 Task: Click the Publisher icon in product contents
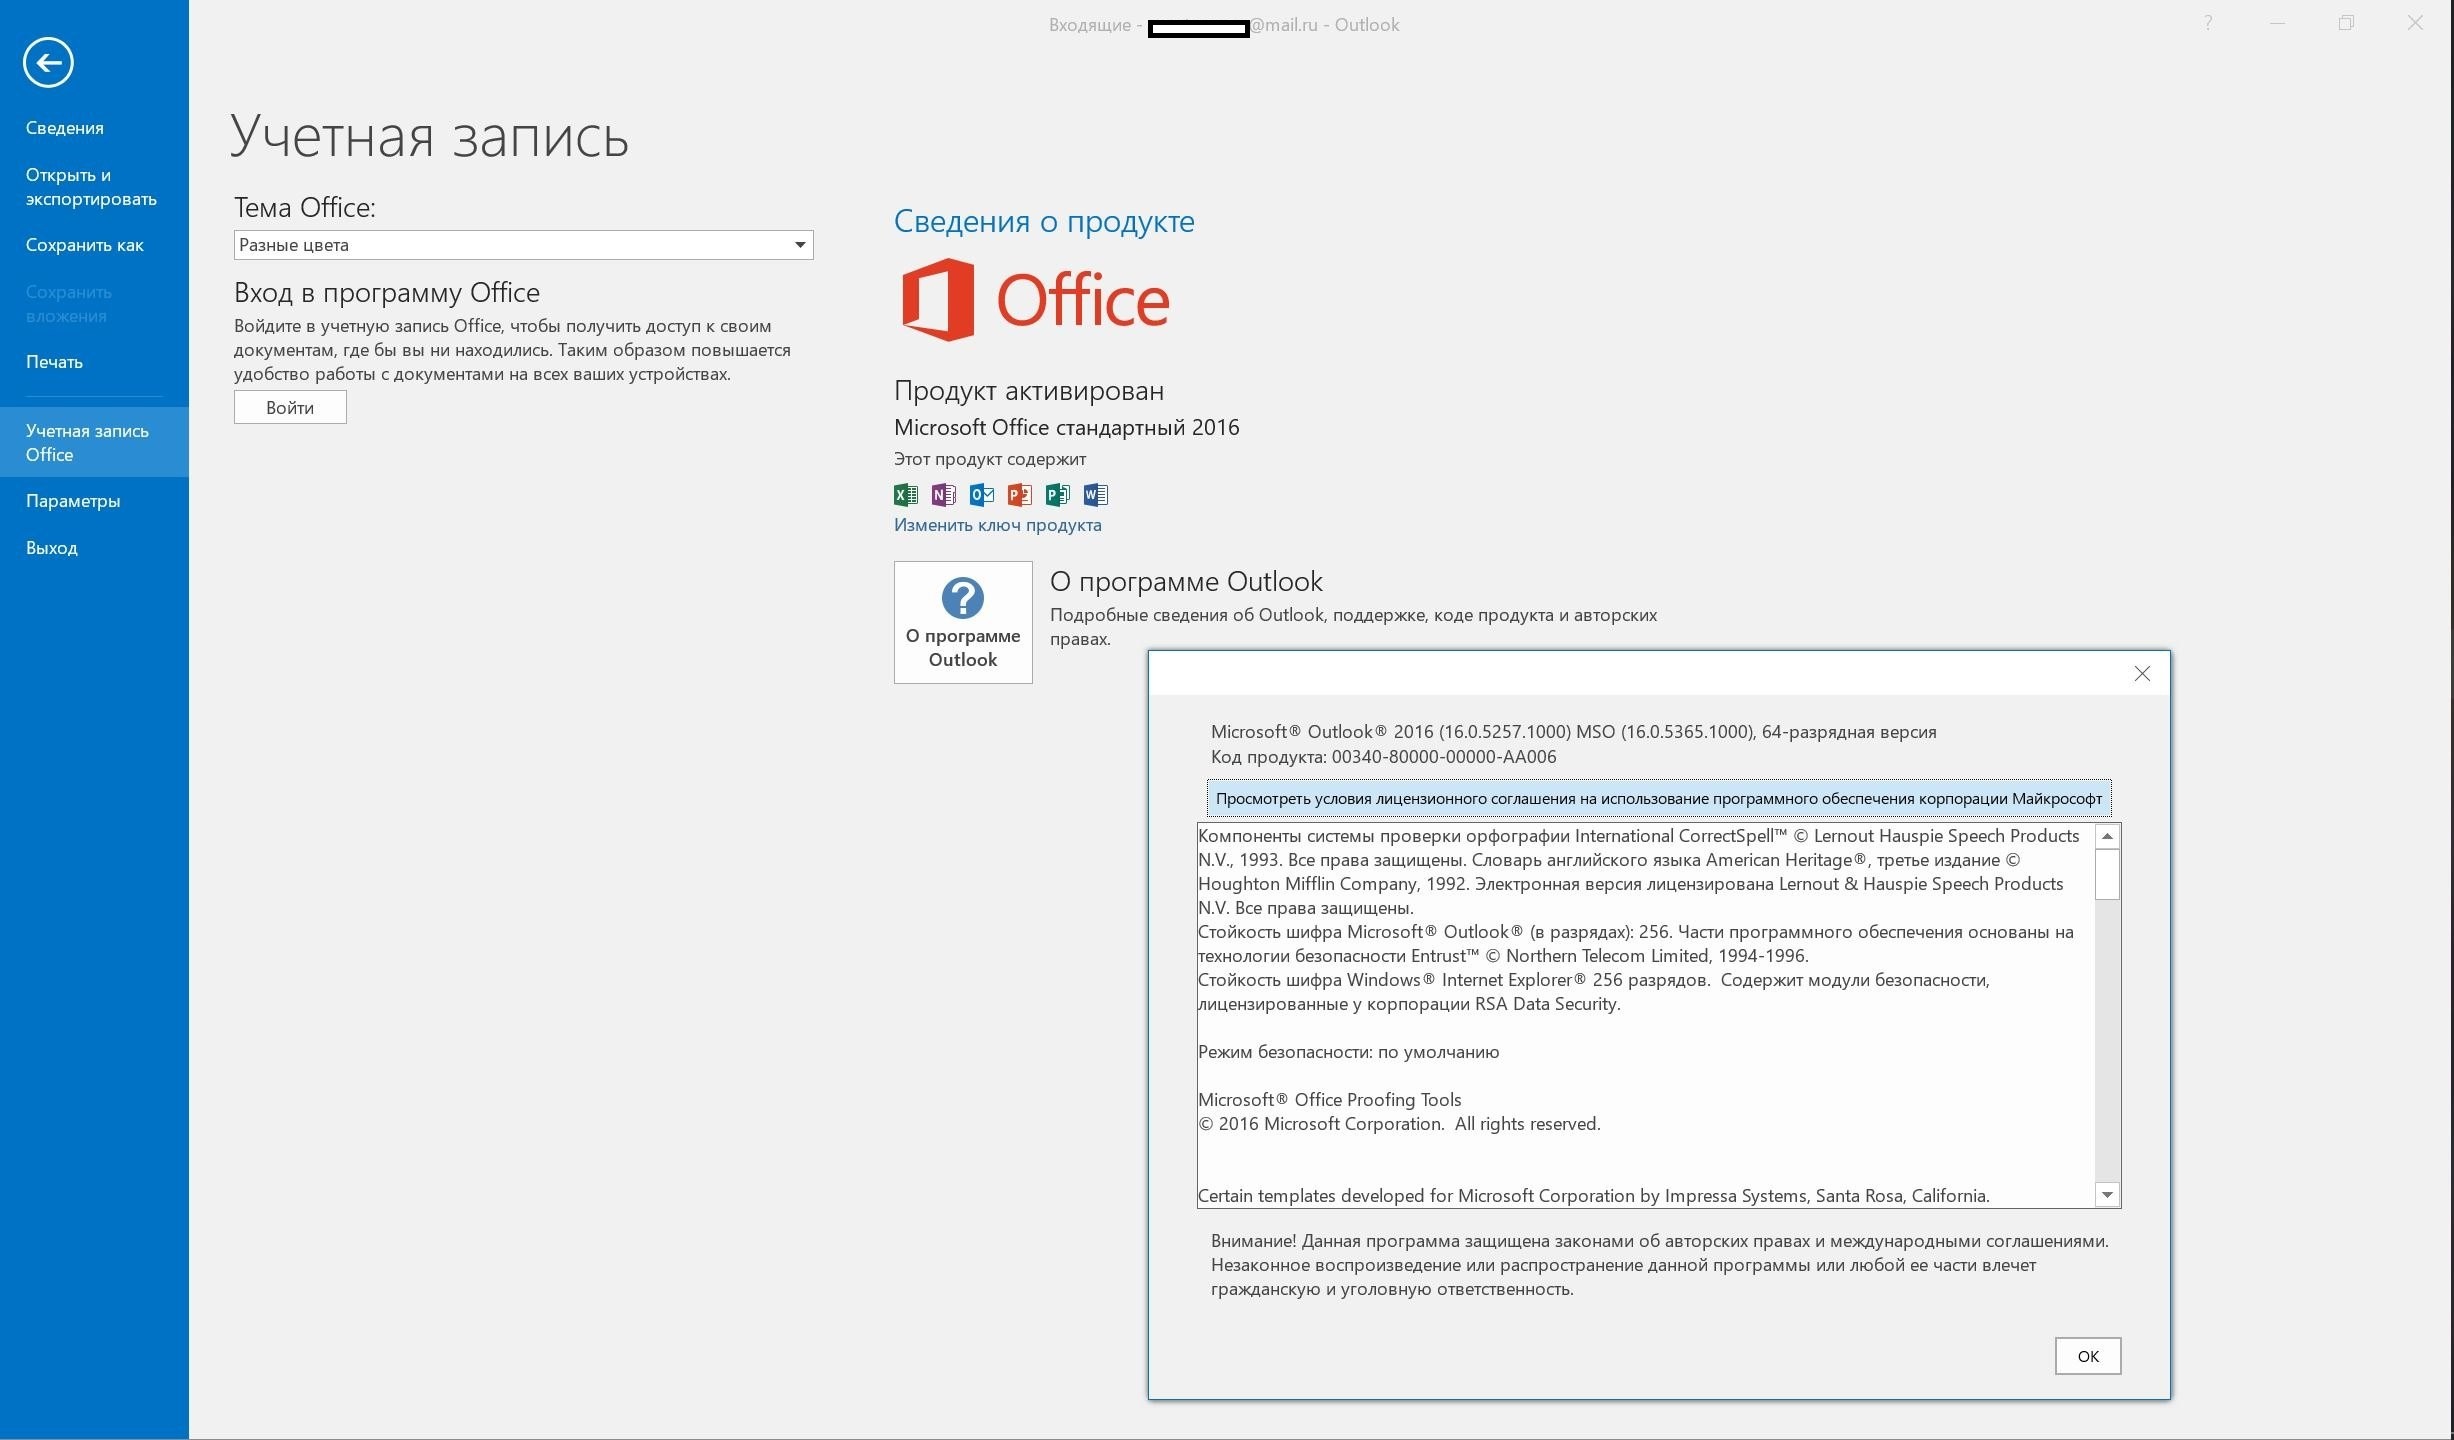click(x=1058, y=494)
